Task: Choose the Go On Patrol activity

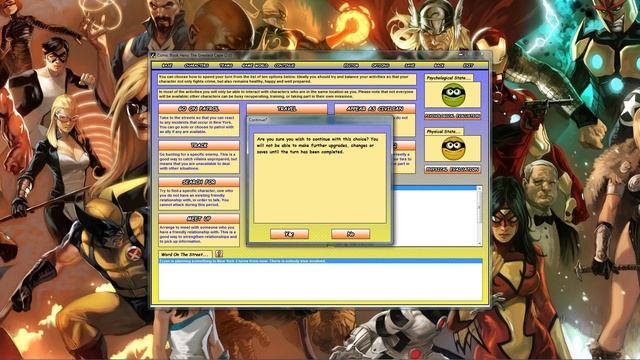Action: coord(199,109)
